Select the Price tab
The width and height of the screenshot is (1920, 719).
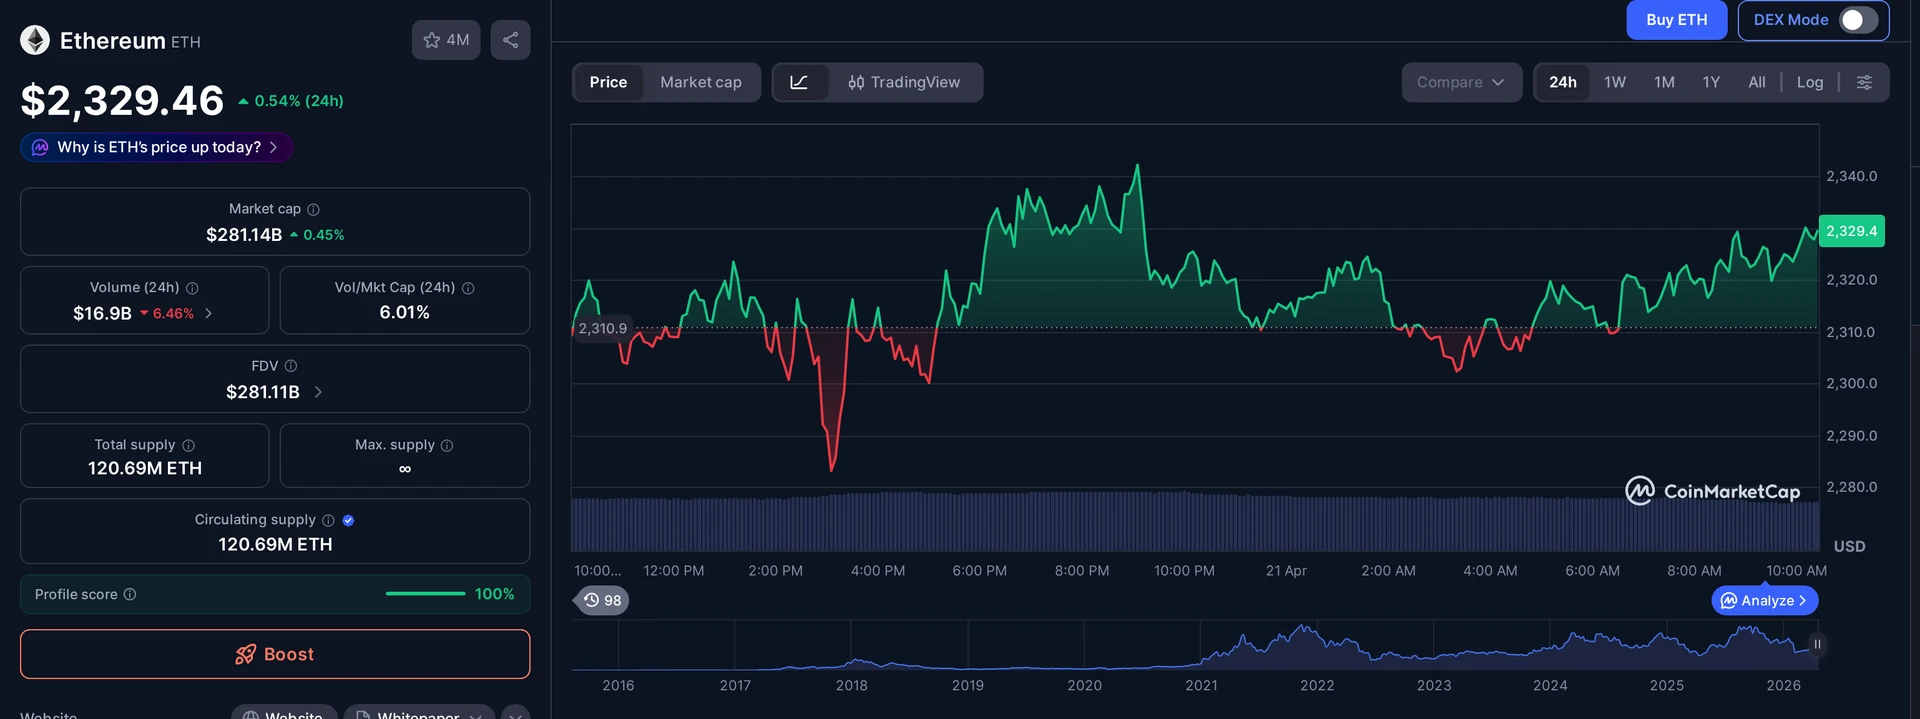click(x=608, y=82)
